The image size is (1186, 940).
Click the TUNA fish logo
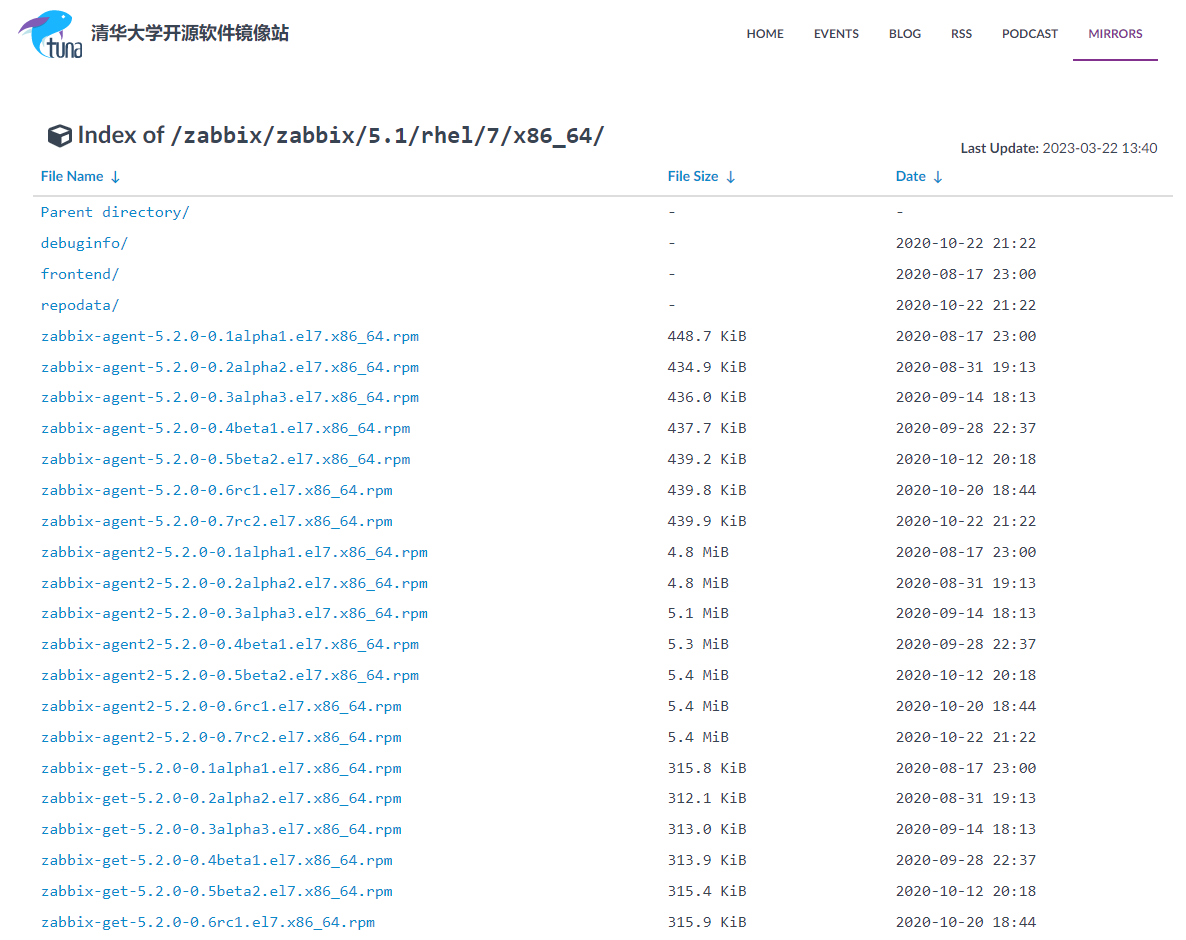50,34
